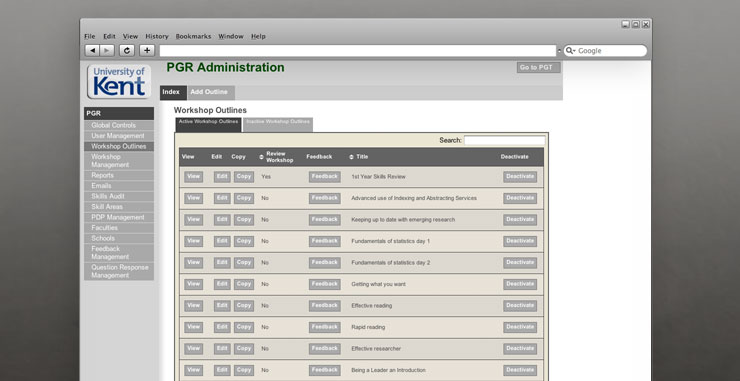This screenshot has height=381, width=740.
Task: Open Skill Areas in the sidebar
Action: click(119, 207)
